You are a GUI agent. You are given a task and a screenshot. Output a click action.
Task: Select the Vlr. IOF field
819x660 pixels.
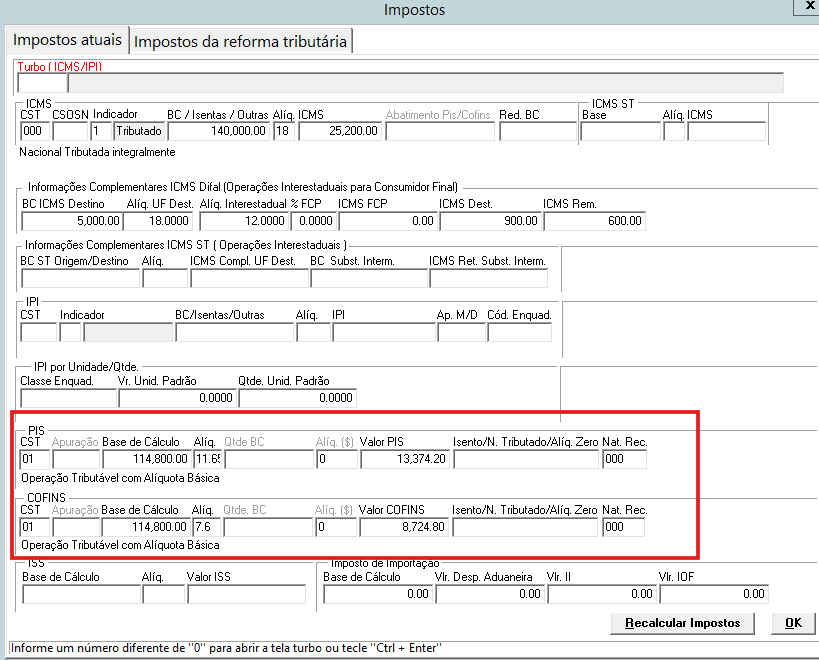(x=714, y=594)
